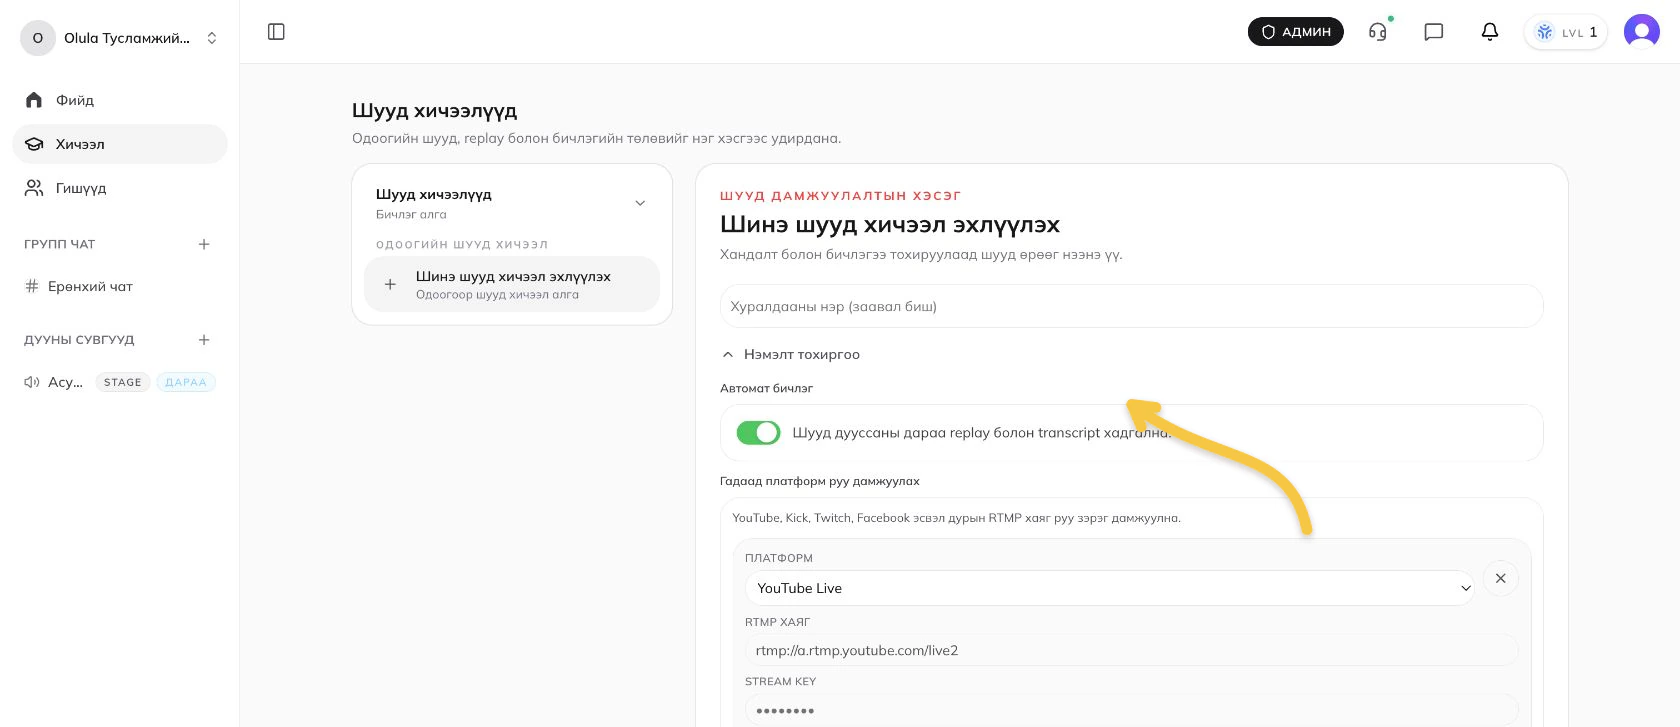The height and width of the screenshot is (727, 1680).
Task: Click the STAGE tag
Action: click(123, 382)
